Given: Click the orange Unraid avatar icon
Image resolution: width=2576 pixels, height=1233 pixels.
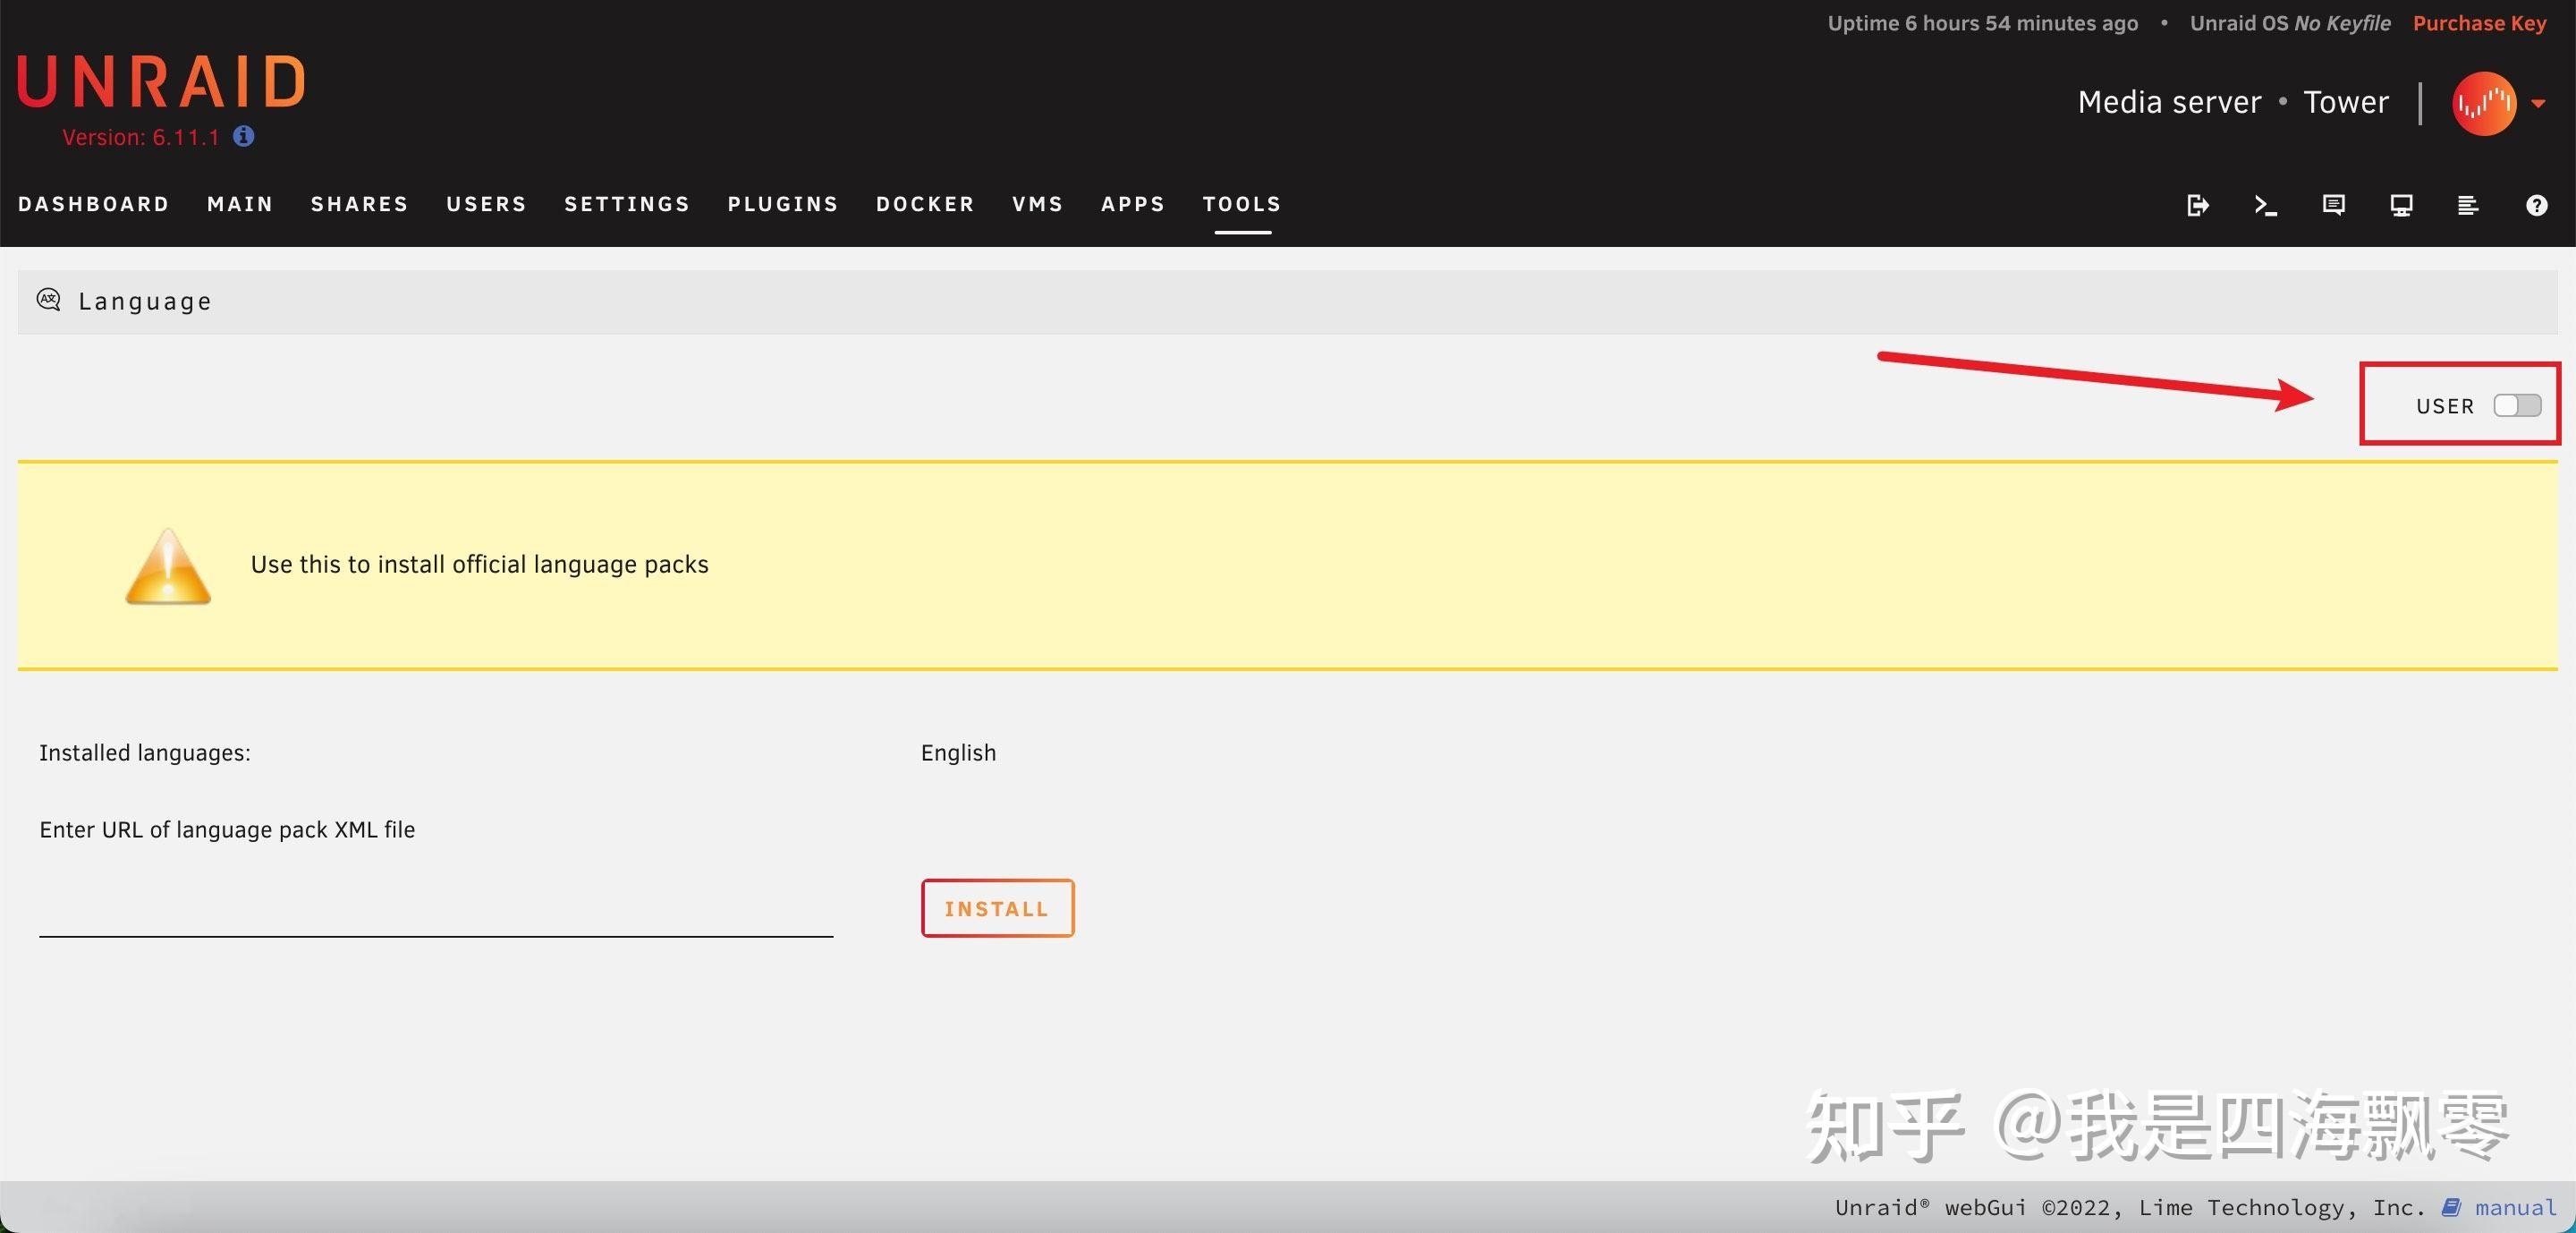Looking at the screenshot, I should (2484, 103).
